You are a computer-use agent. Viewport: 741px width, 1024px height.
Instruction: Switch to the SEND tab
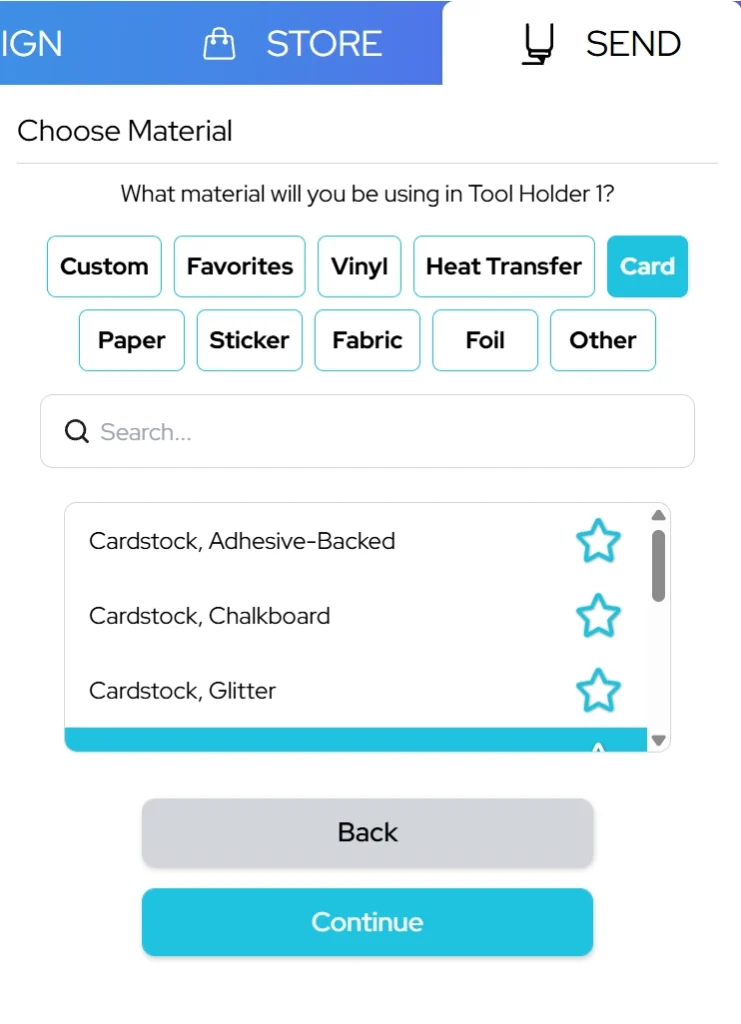coord(632,44)
